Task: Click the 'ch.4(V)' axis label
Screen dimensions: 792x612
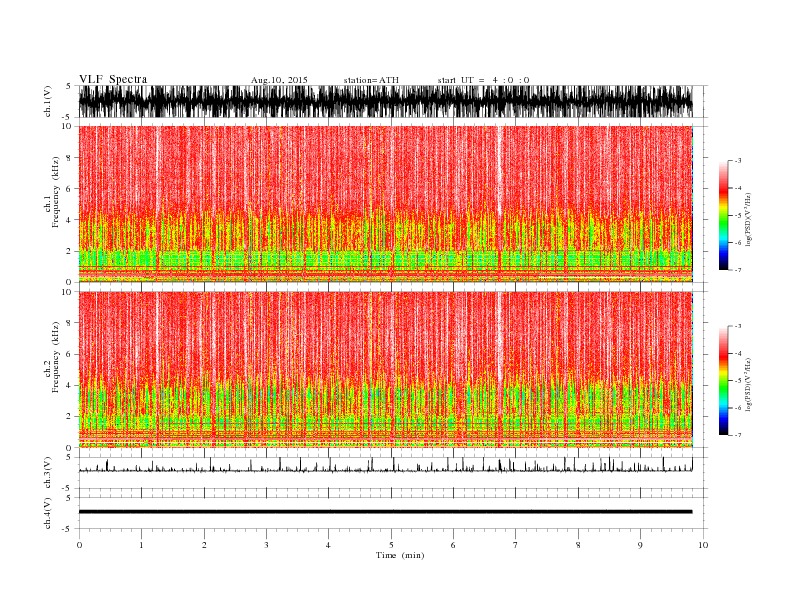Action: 48,513
